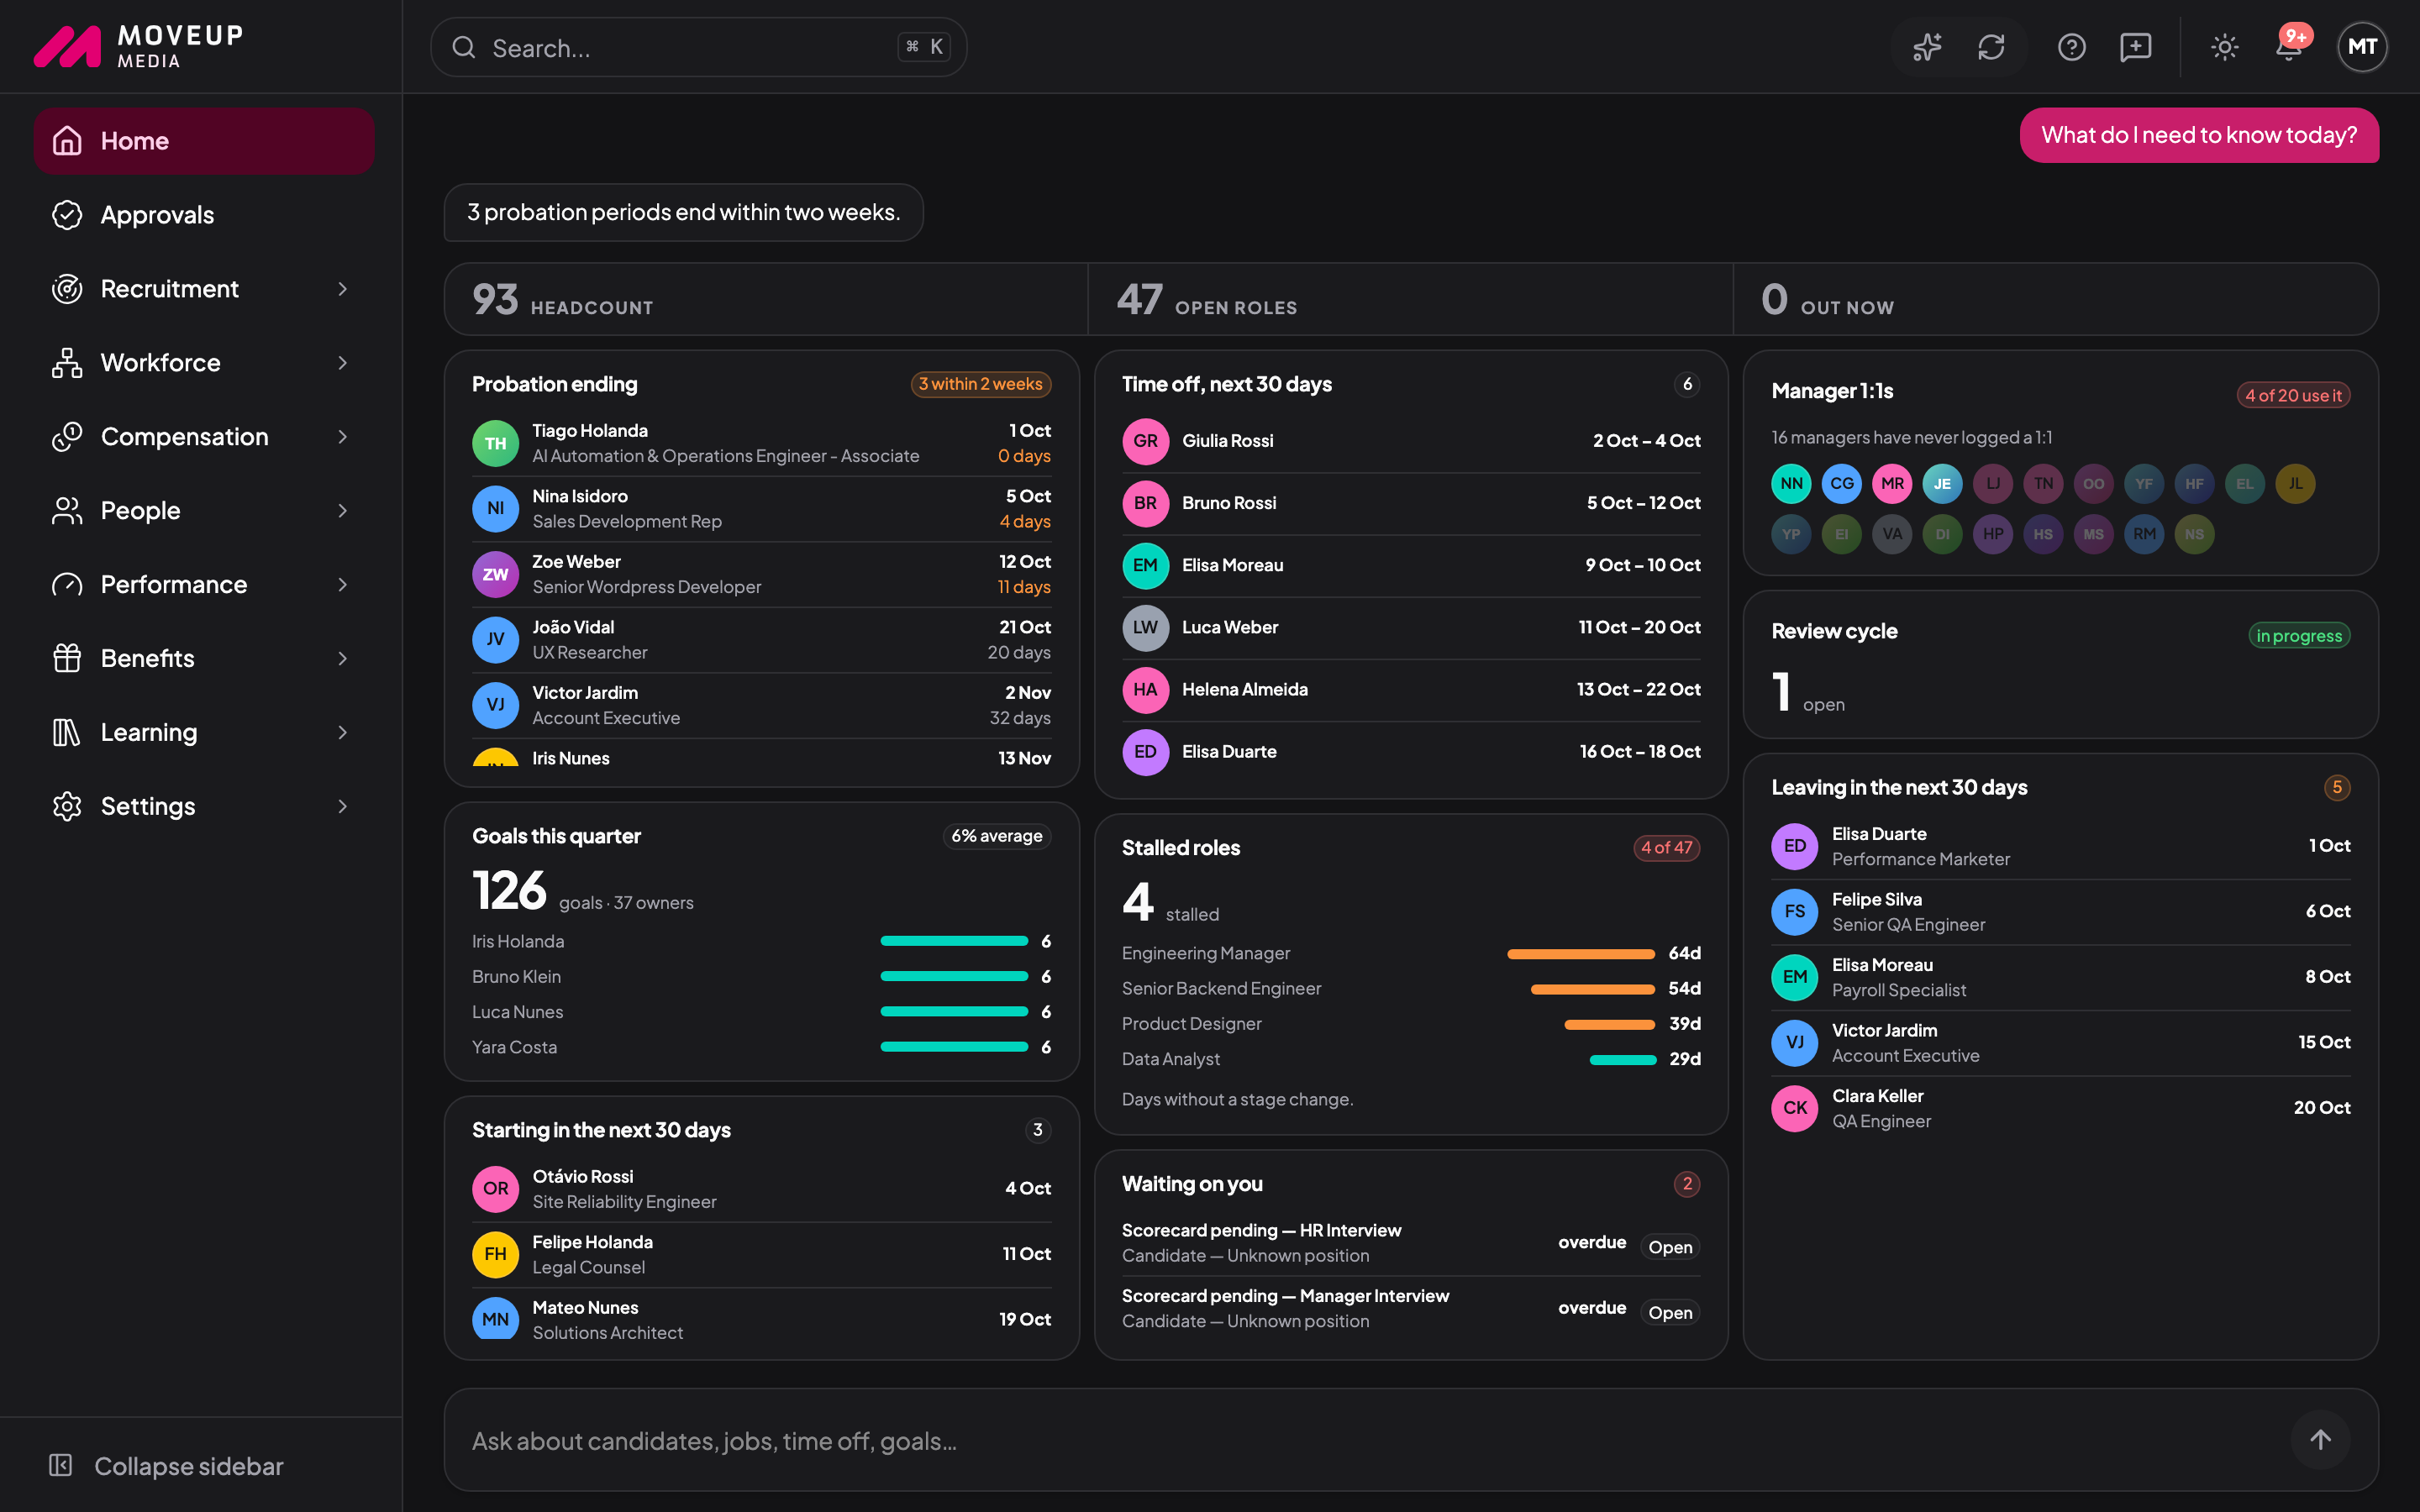Click the MoveUp Media logo
The width and height of the screenshot is (2420, 1512).
139,46
